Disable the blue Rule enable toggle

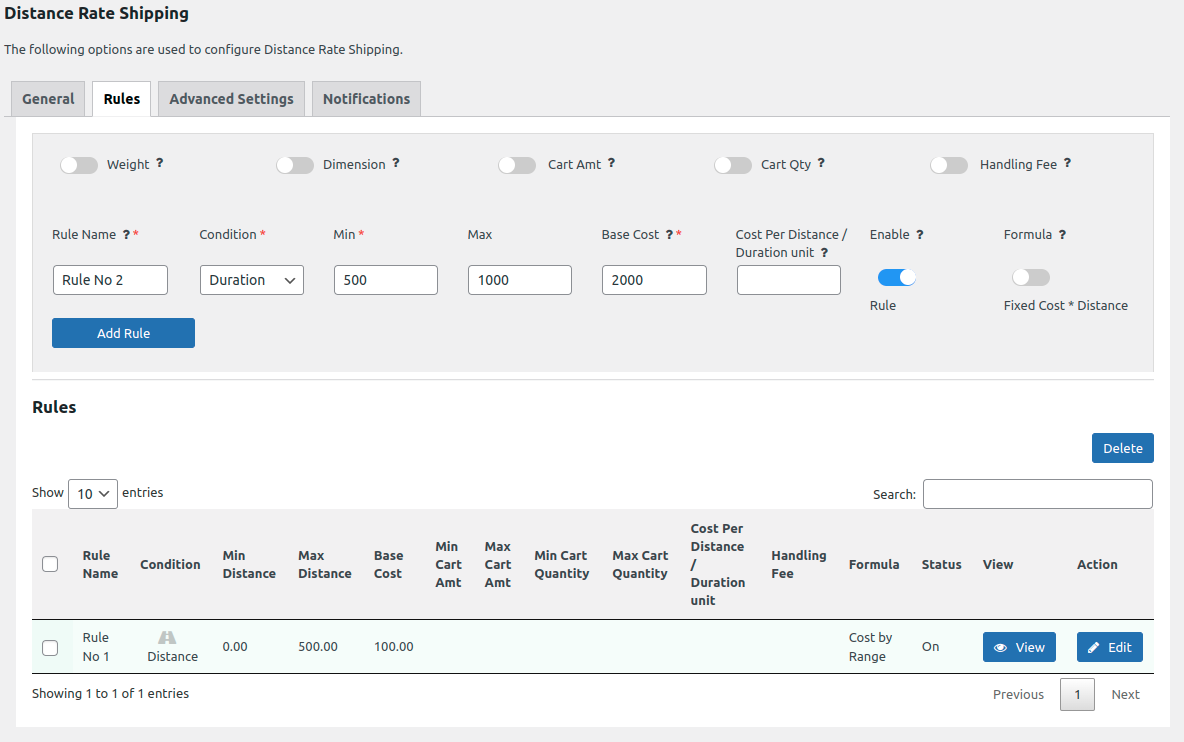897,277
